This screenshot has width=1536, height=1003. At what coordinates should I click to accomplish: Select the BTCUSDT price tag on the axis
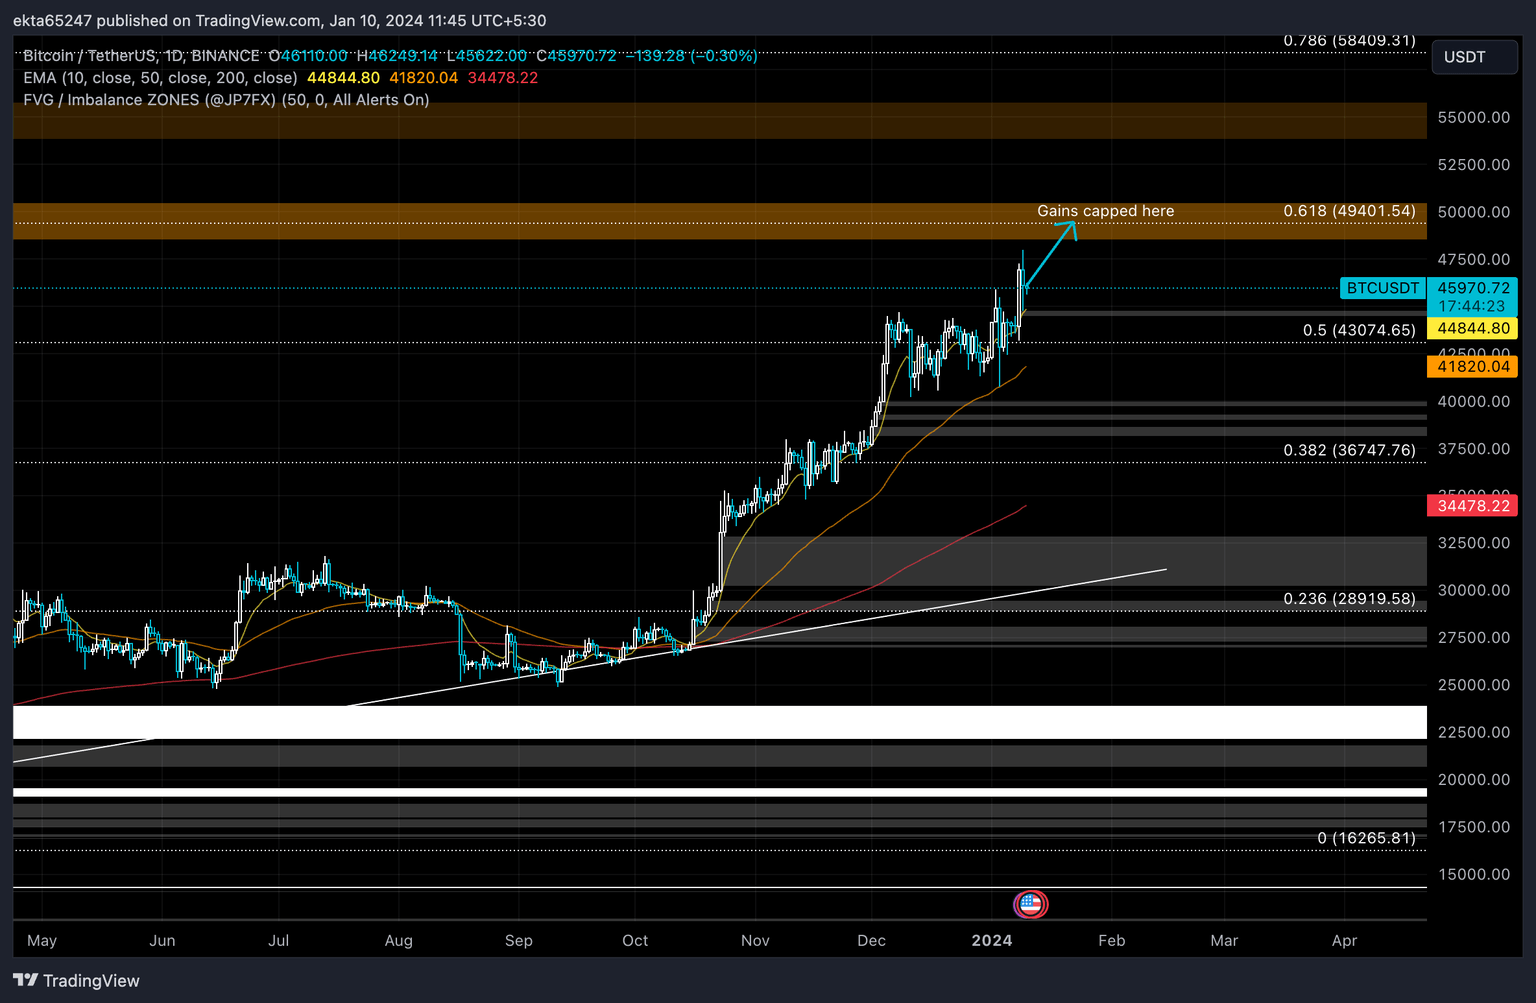click(x=1383, y=287)
